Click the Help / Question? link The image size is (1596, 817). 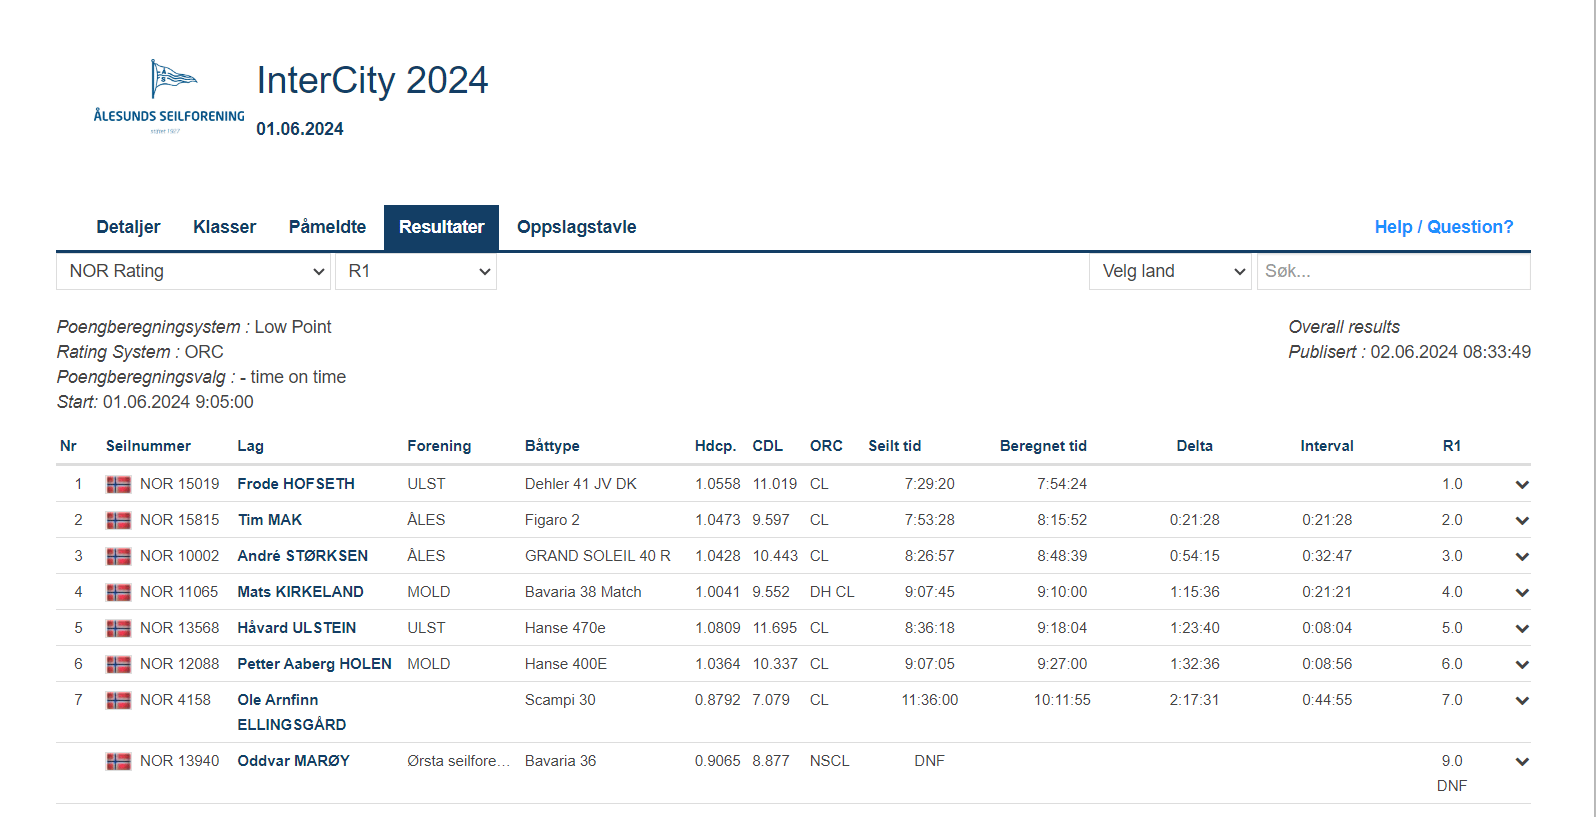click(1443, 227)
